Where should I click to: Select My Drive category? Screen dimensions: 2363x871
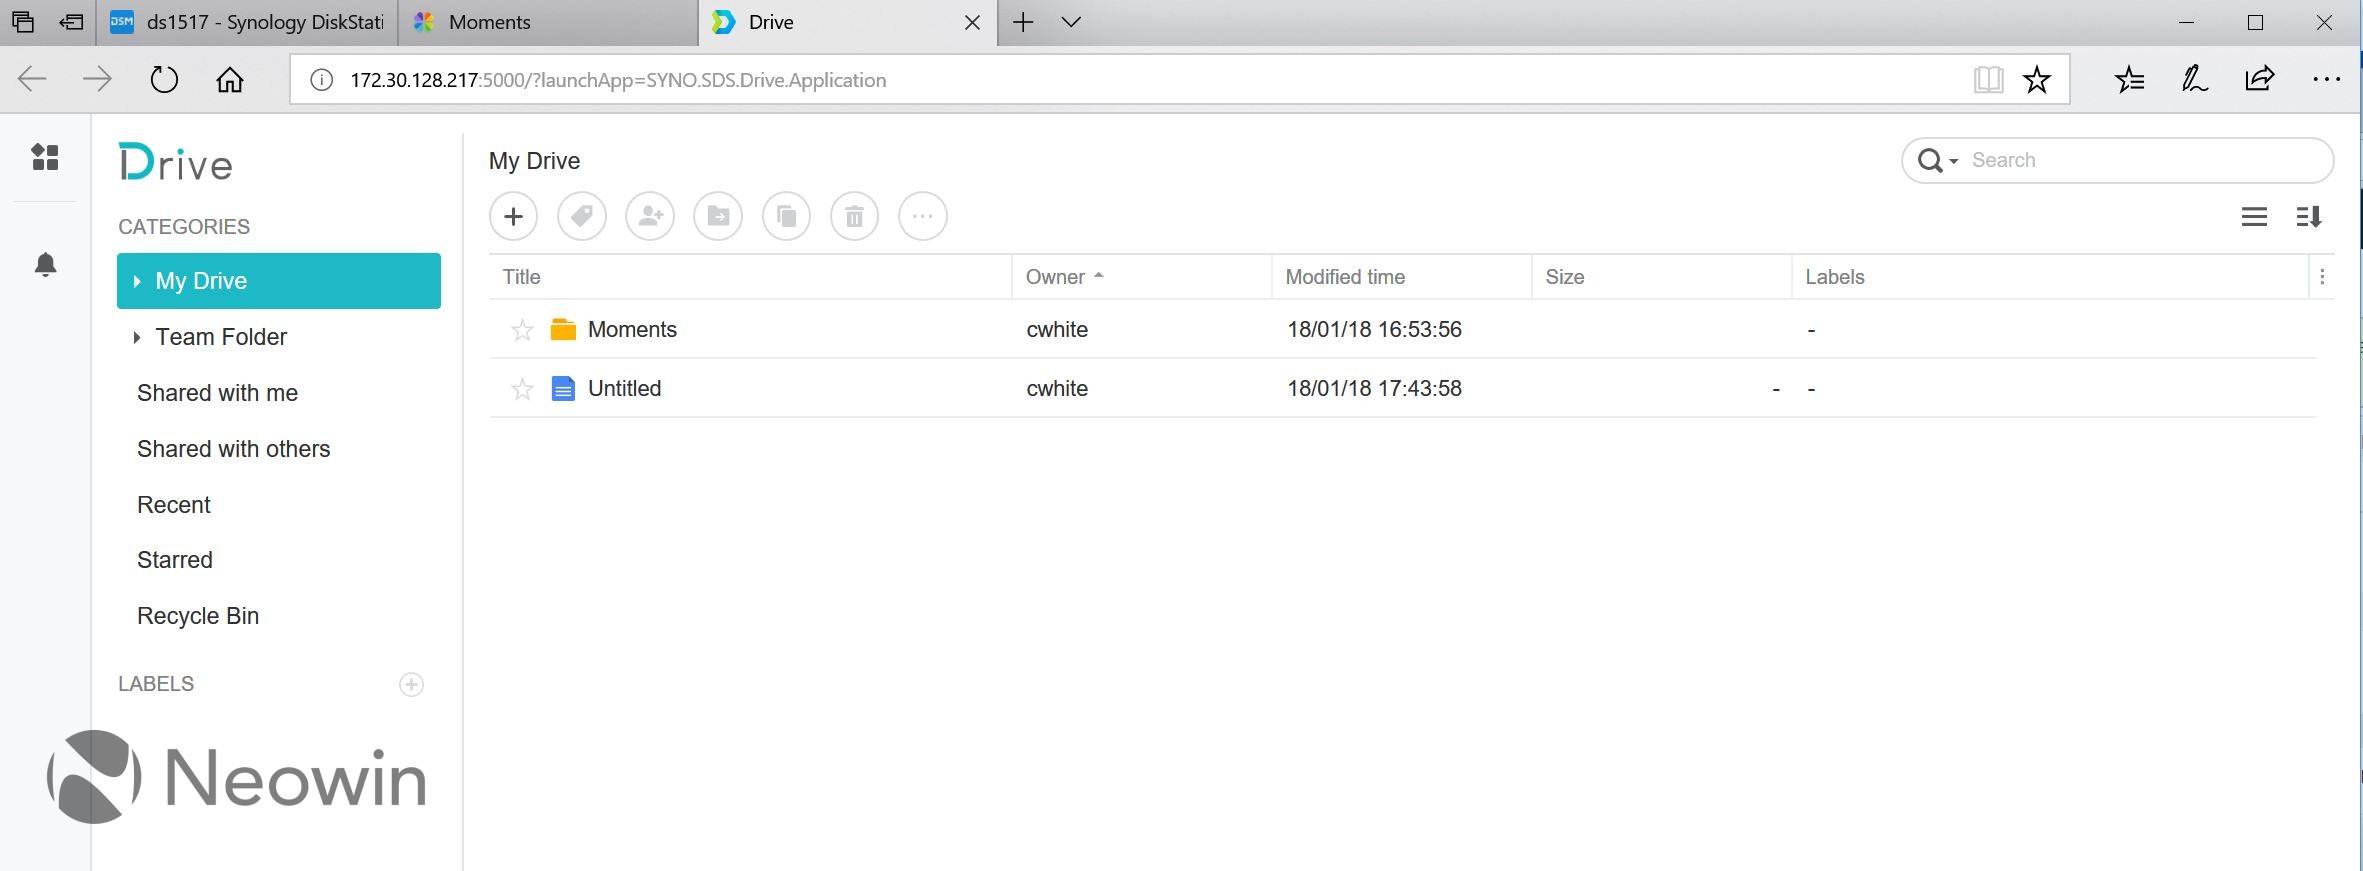[x=279, y=281]
